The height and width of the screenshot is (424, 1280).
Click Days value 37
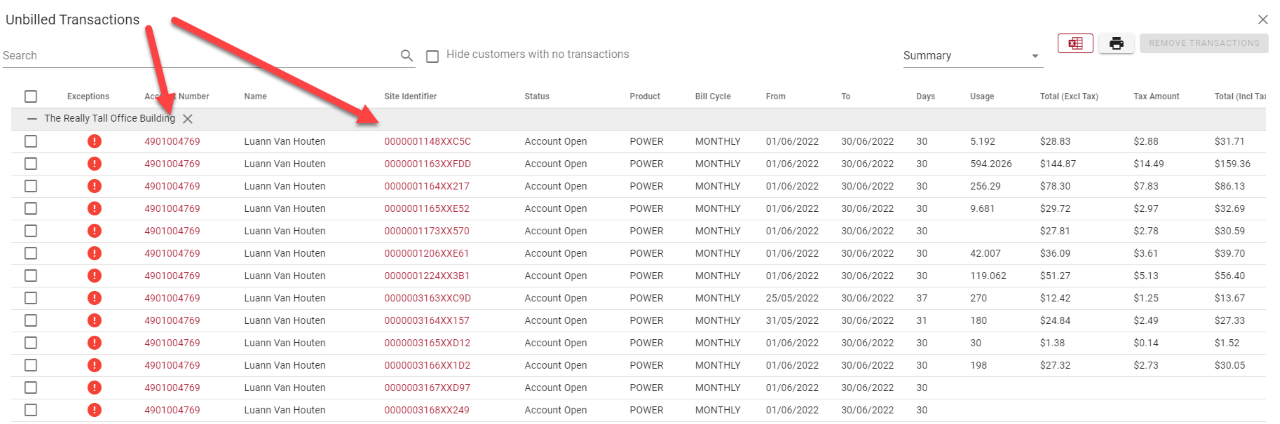(922, 298)
